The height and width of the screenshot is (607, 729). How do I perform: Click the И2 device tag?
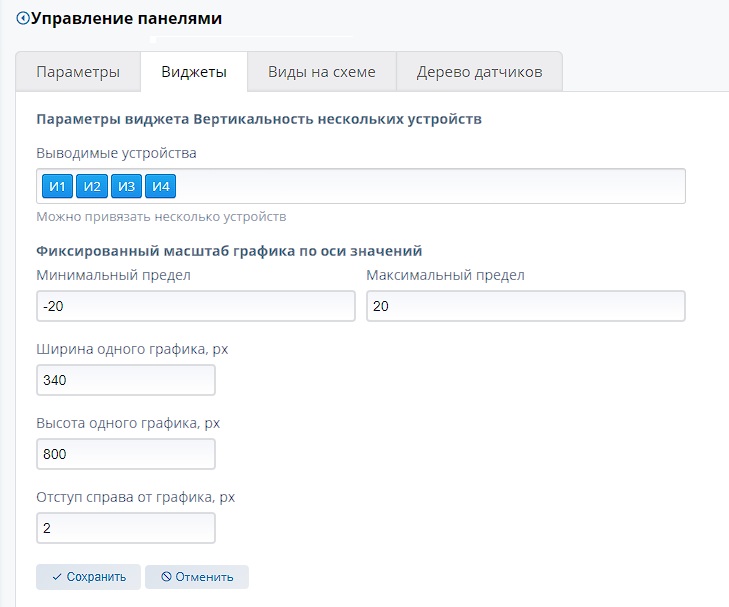point(92,186)
